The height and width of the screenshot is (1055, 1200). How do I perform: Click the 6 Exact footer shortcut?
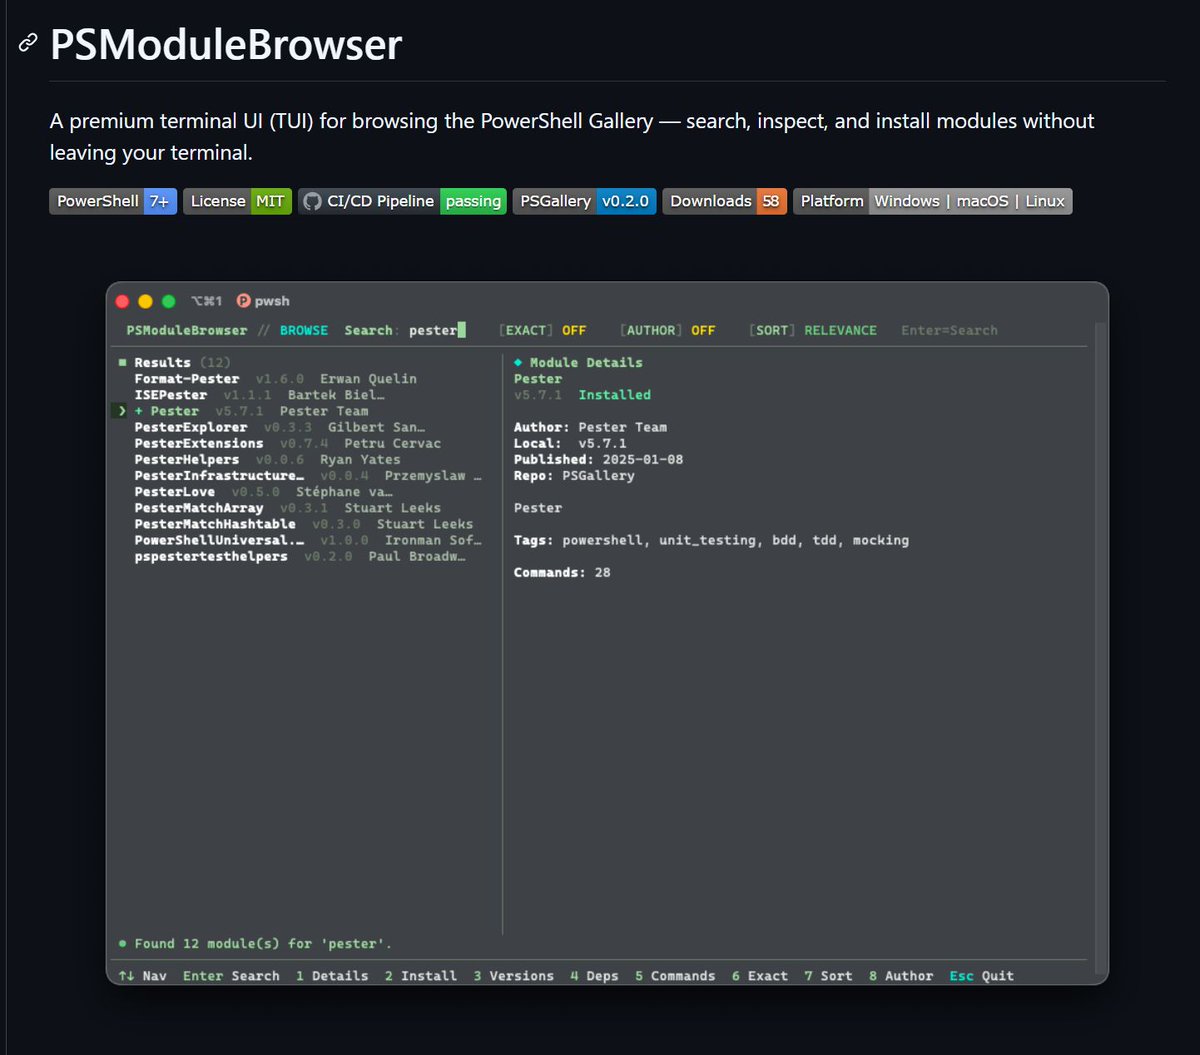(x=759, y=976)
